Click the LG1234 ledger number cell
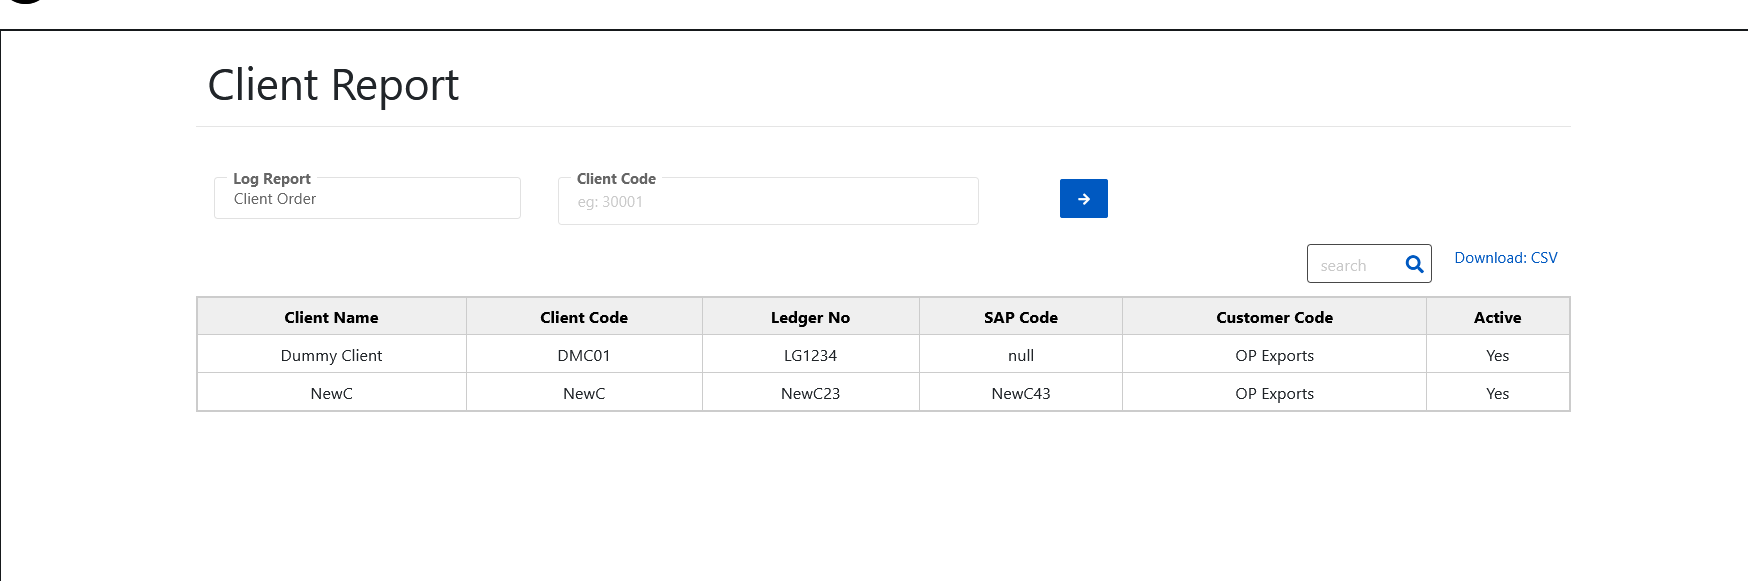The width and height of the screenshot is (1748, 581). coord(810,355)
